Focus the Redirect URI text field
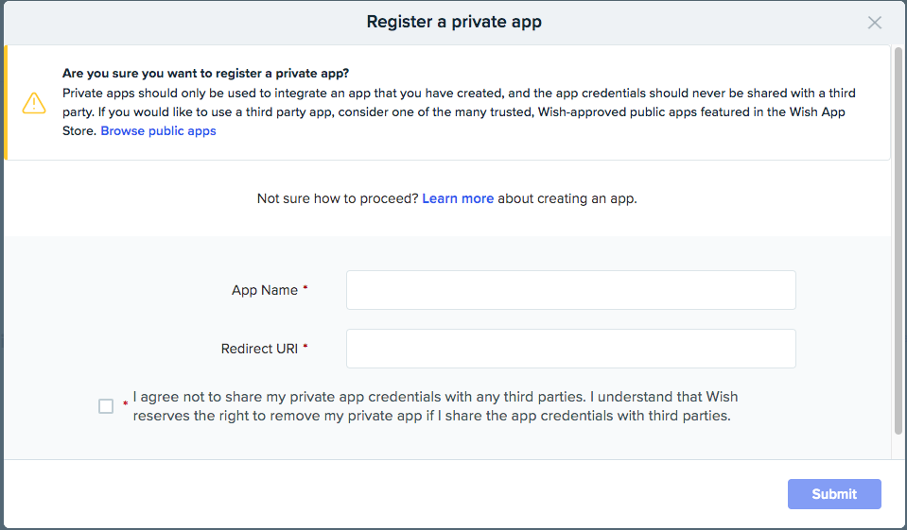 click(570, 349)
